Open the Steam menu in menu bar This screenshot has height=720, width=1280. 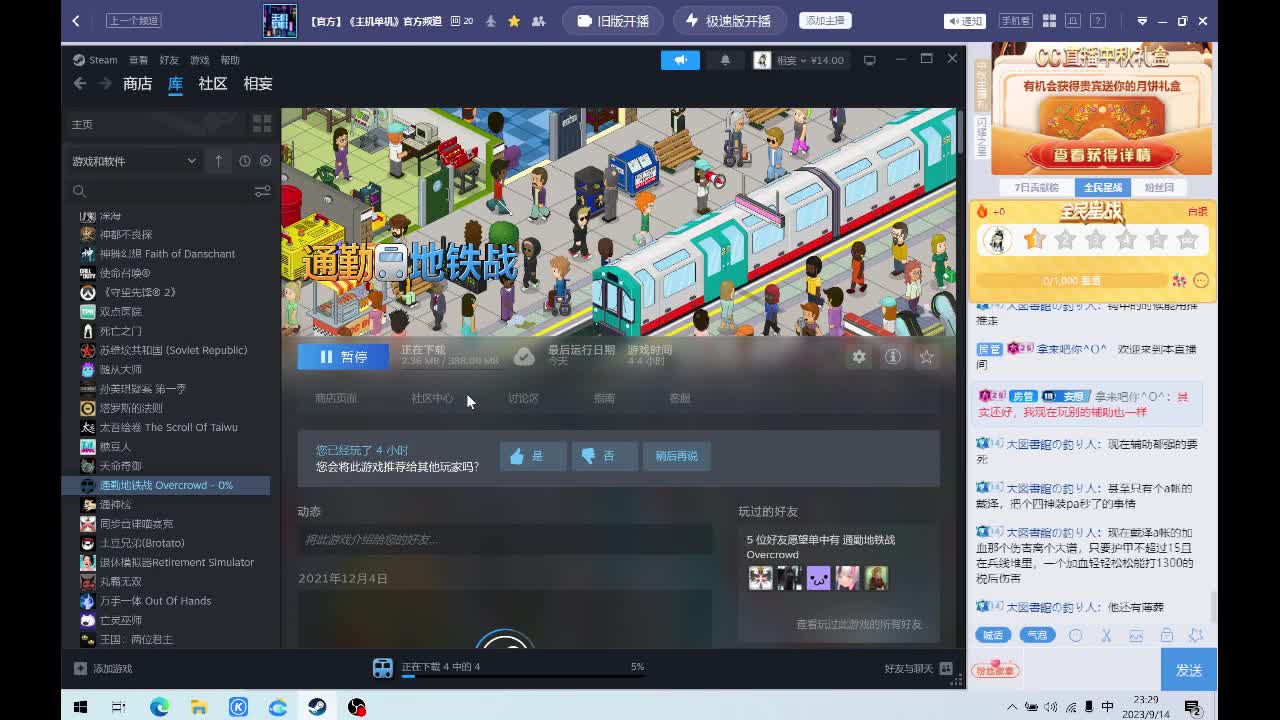95,60
